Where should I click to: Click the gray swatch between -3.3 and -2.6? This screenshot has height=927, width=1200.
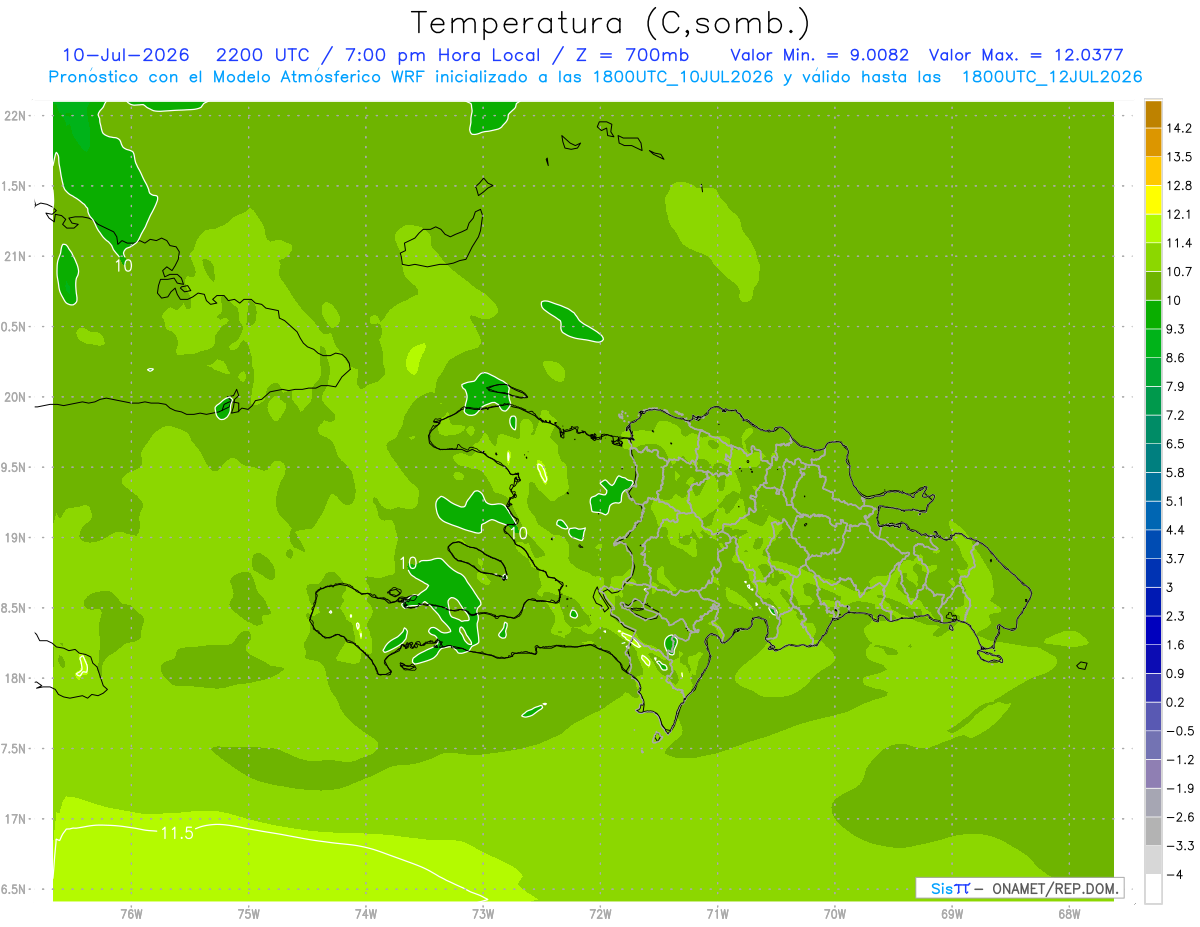1153,832
